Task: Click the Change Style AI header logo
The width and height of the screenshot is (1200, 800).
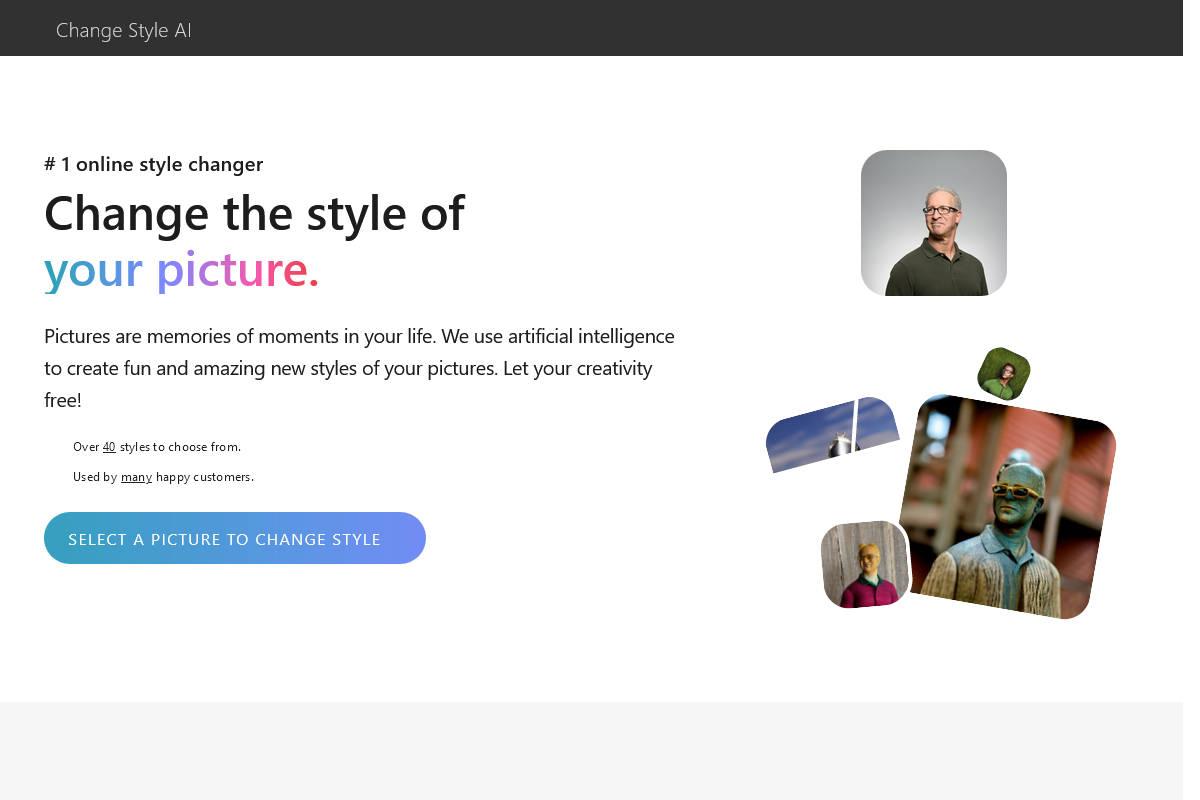Action: [123, 30]
